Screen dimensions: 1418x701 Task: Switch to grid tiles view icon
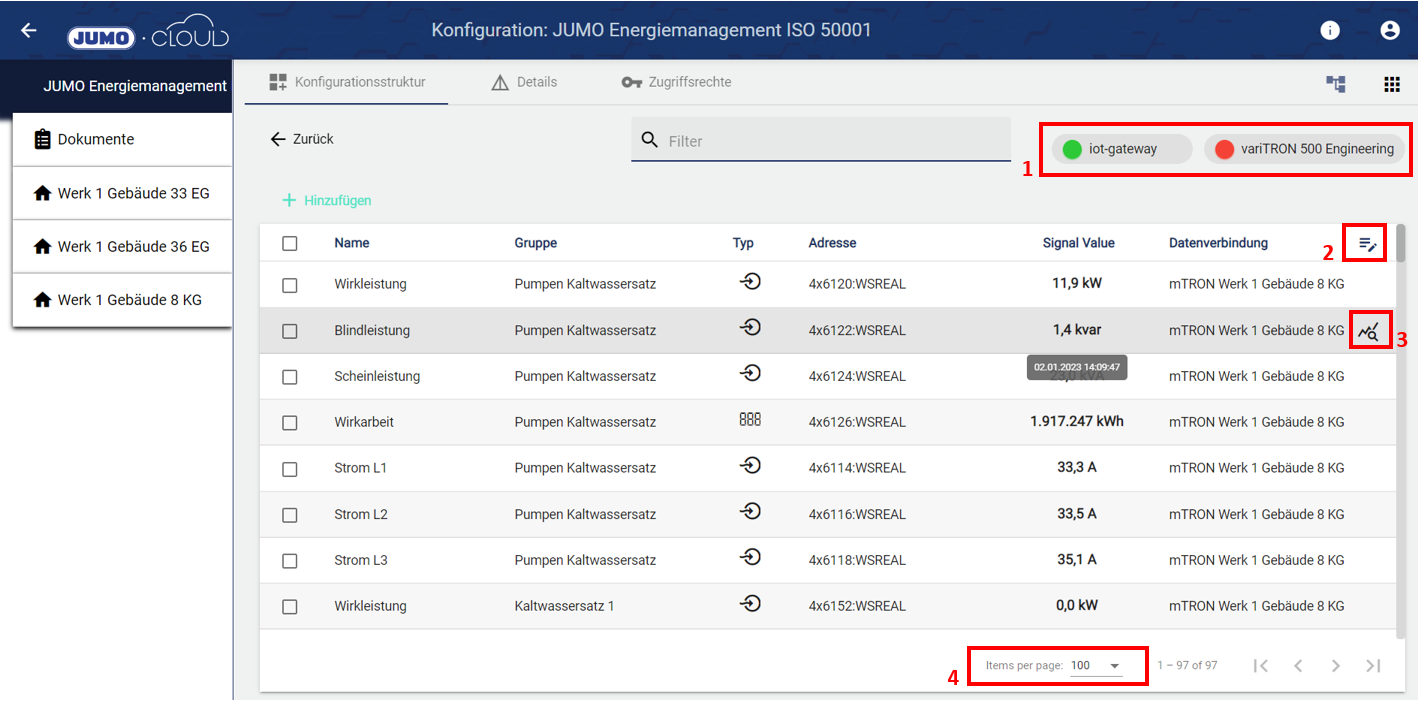point(1391,84)
